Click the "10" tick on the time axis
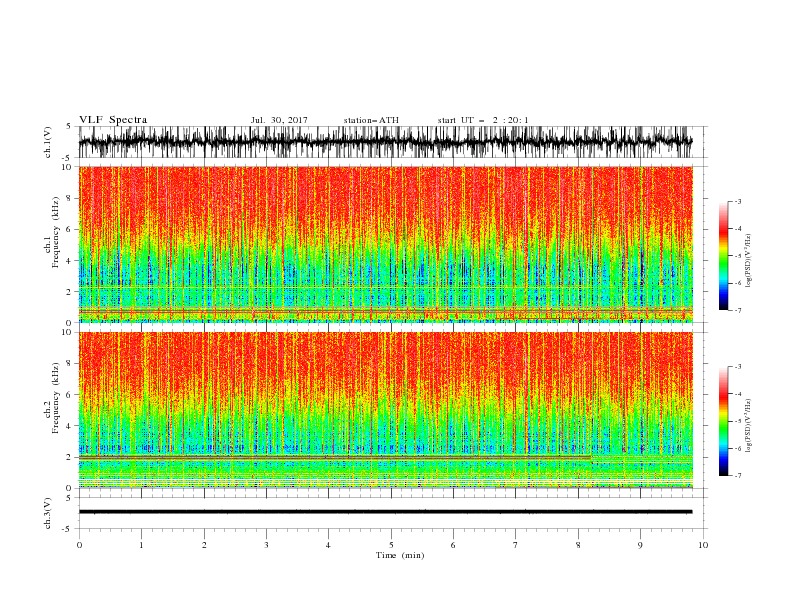 703,545
